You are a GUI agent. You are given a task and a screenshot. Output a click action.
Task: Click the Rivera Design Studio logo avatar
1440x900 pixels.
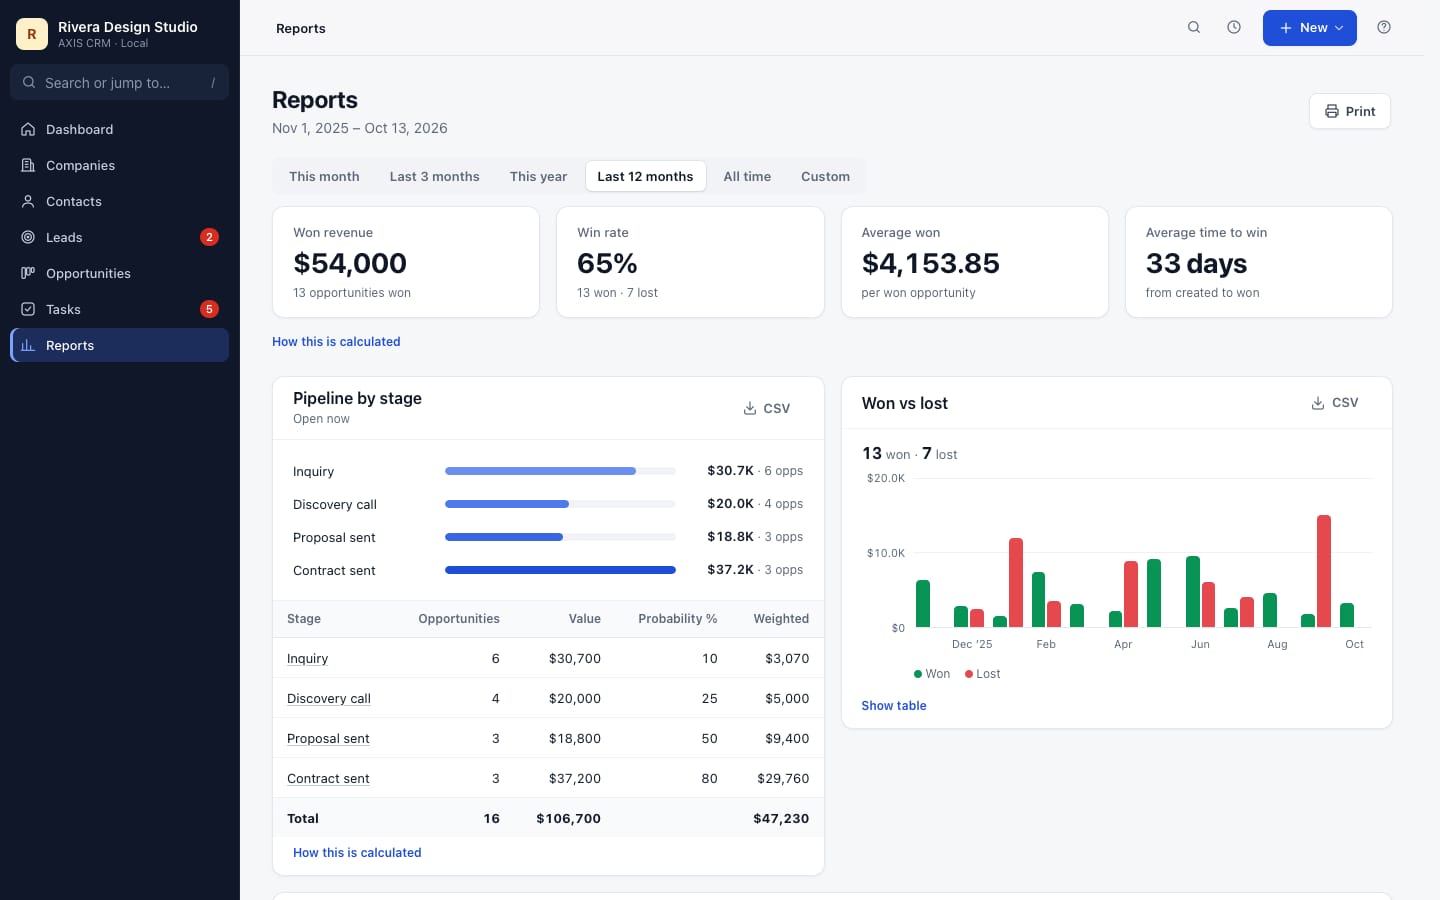(x=32, y=34)
